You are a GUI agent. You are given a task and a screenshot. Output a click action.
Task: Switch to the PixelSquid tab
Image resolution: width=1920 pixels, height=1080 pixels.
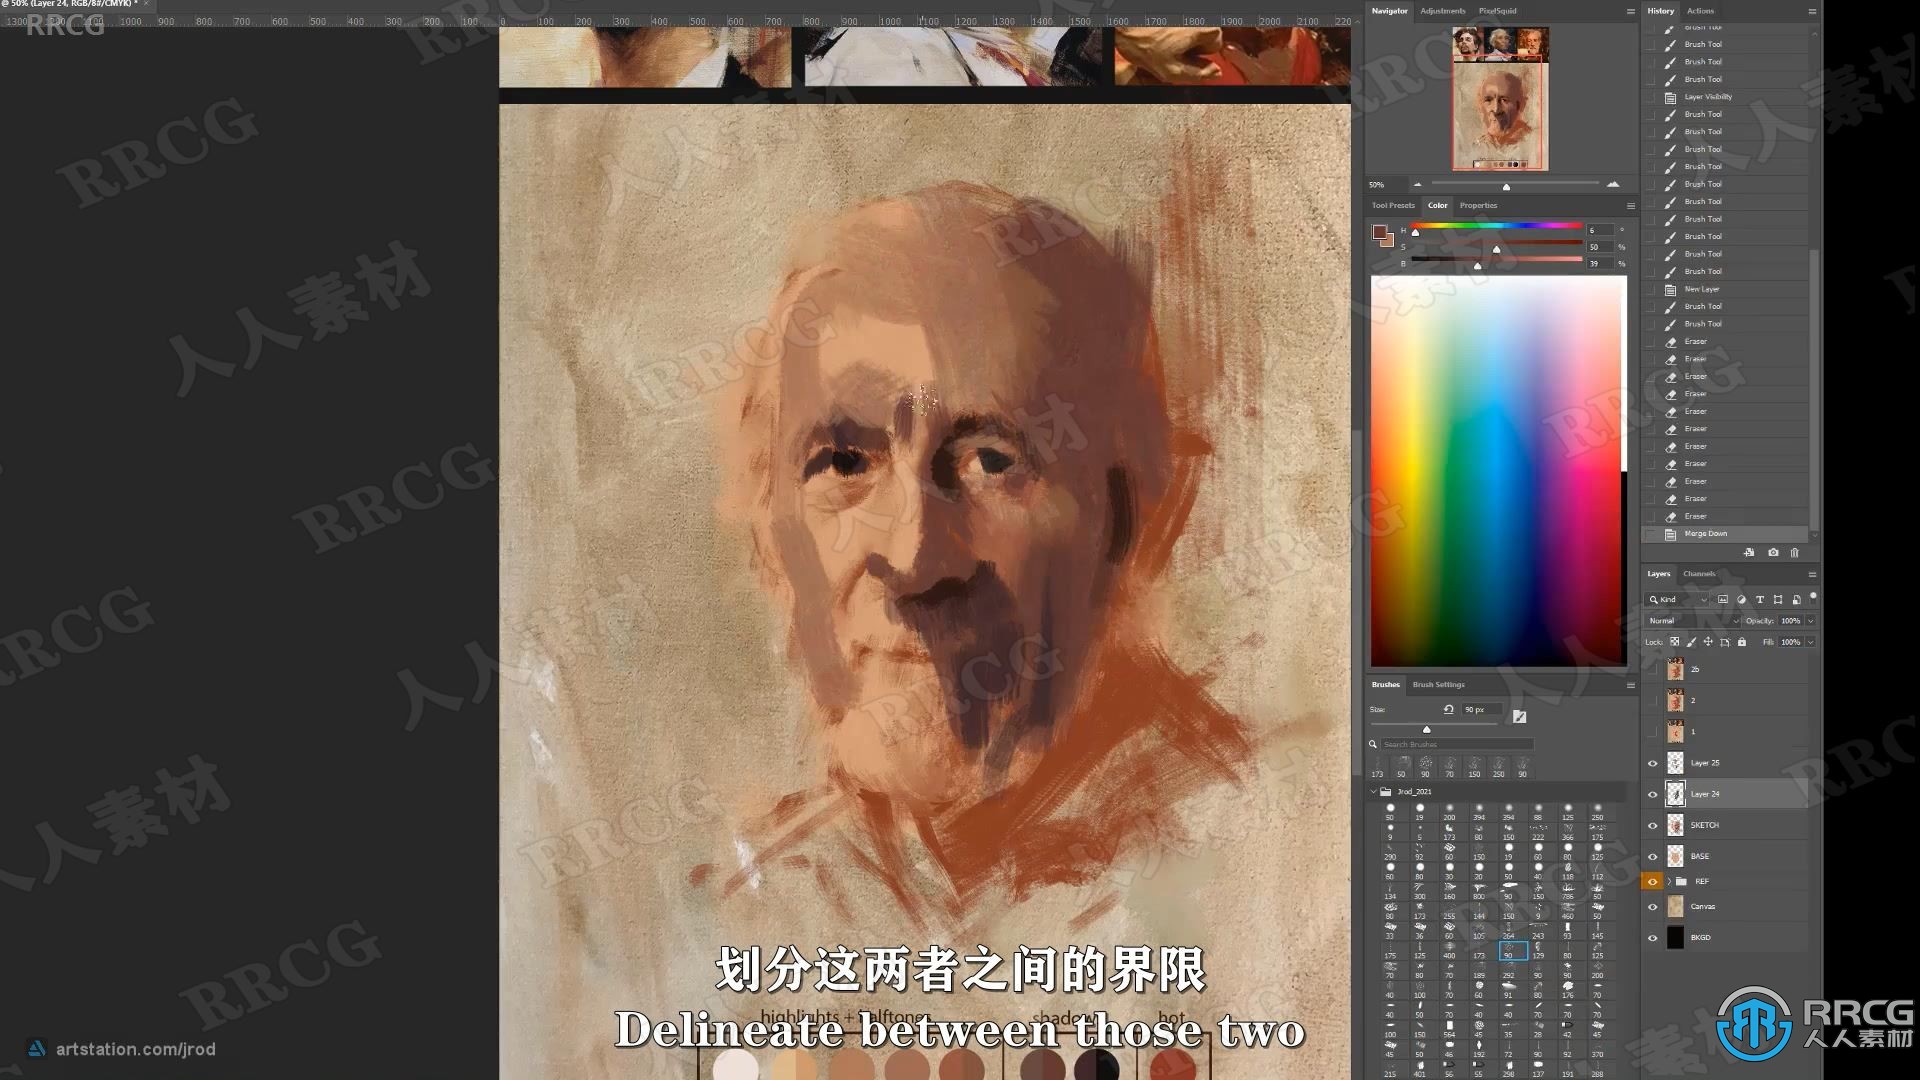coord(1497,11)
